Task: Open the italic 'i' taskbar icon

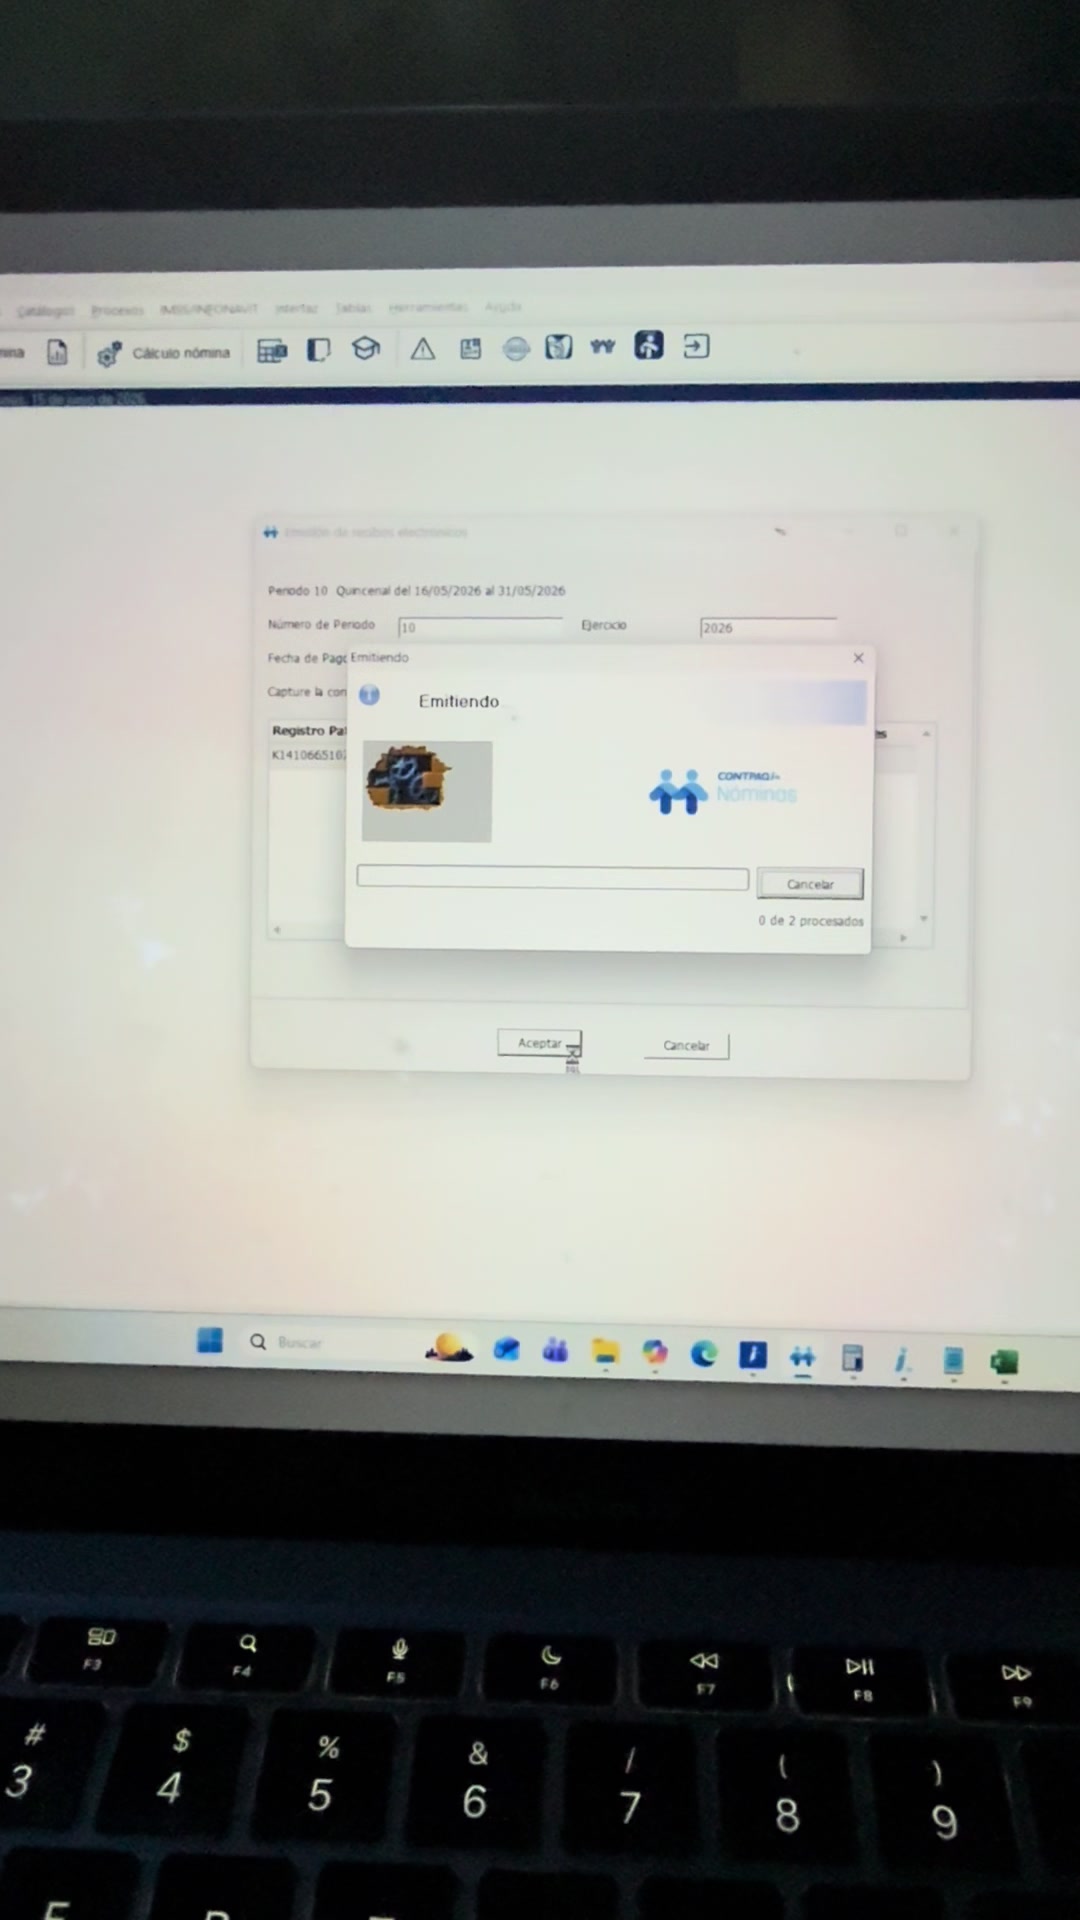Action: tap(902, 1359)
